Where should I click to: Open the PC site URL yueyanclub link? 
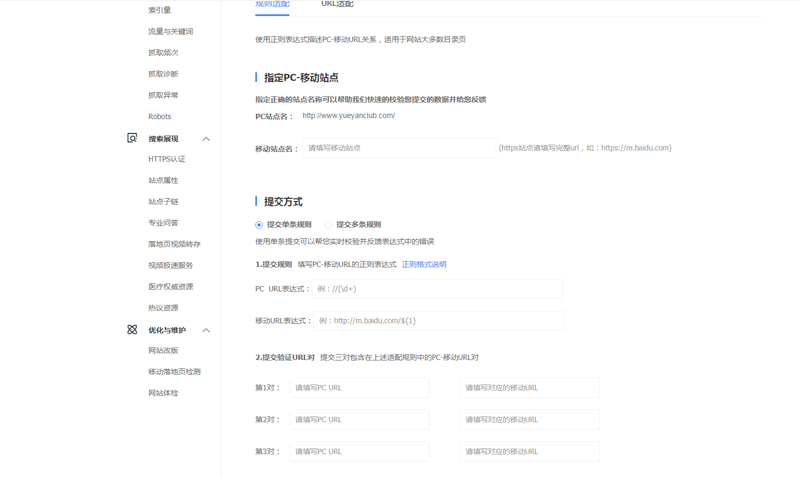pos(348,116)
